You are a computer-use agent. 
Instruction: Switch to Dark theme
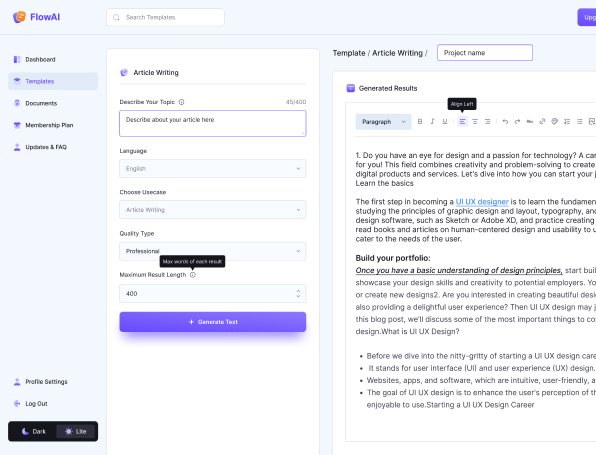[x=33, y=431]
